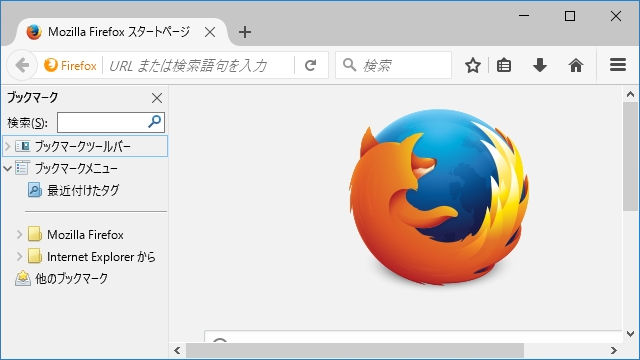640x360 pixels.
Task: Close the Mozilla Firefox start page tab
Action: point(210,32)
